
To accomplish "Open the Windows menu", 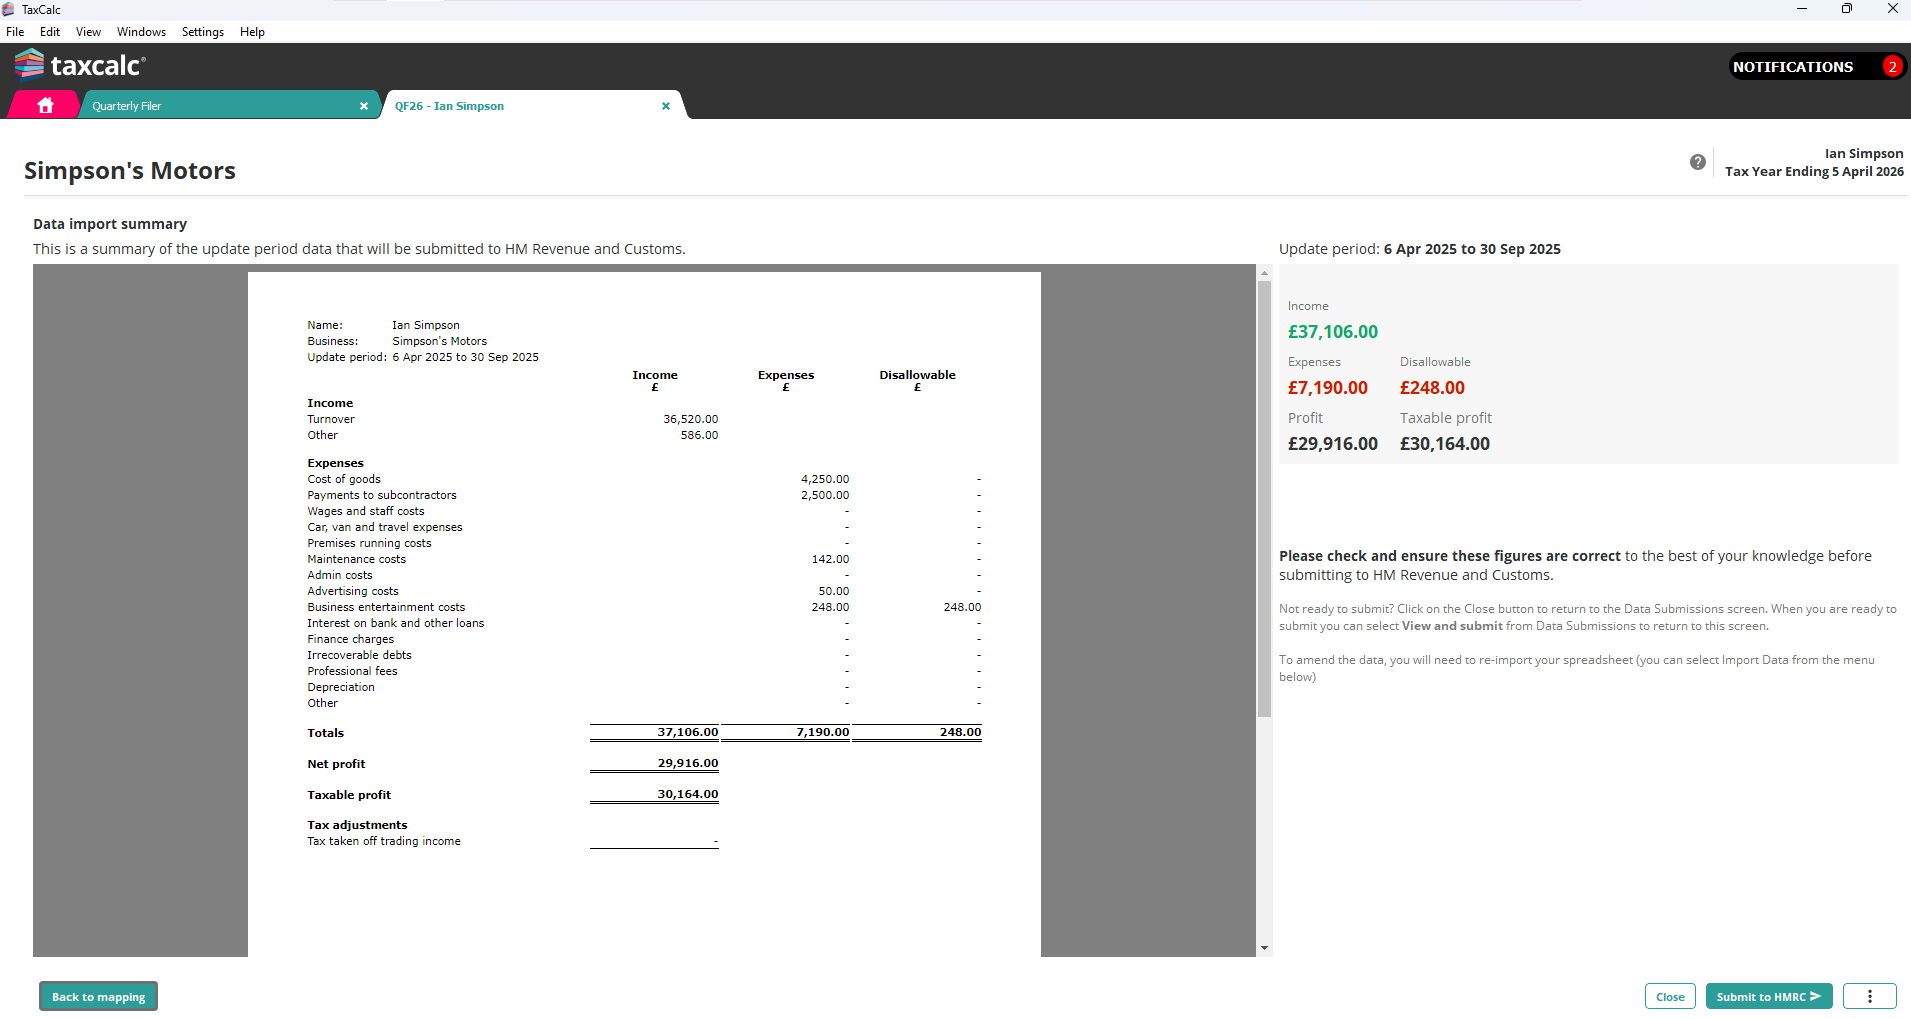I will [x=141, y=32].
